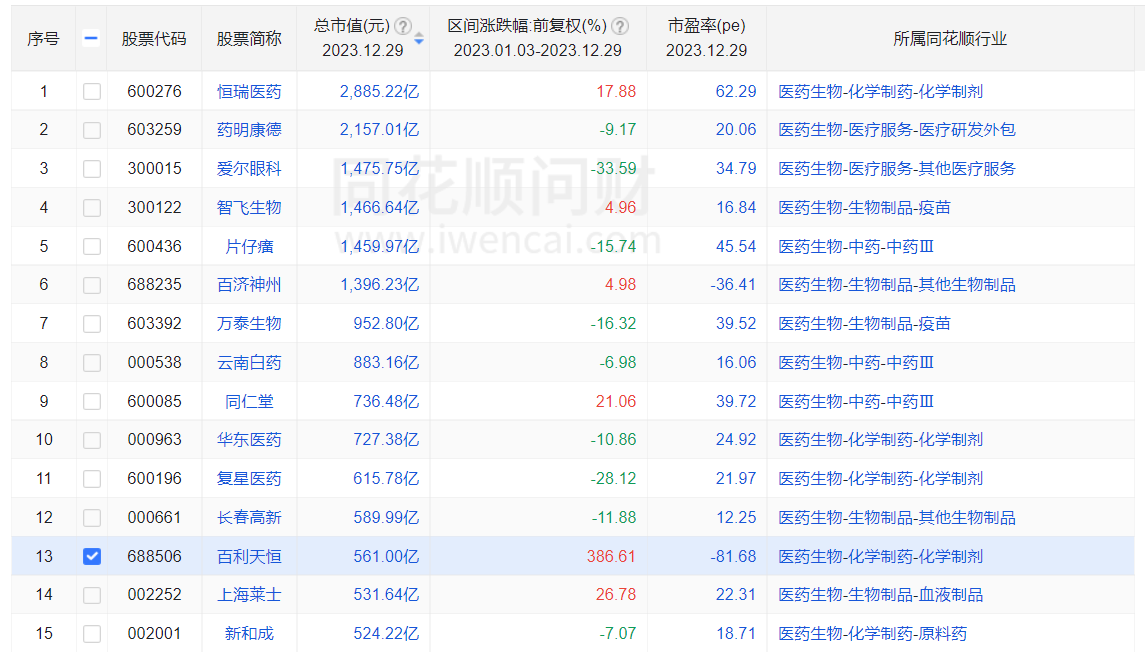Screen dimensions: 1145x652
Task: Check the box for 上海莱士 row
Action: pyautogui.click(x=92, y=595)
